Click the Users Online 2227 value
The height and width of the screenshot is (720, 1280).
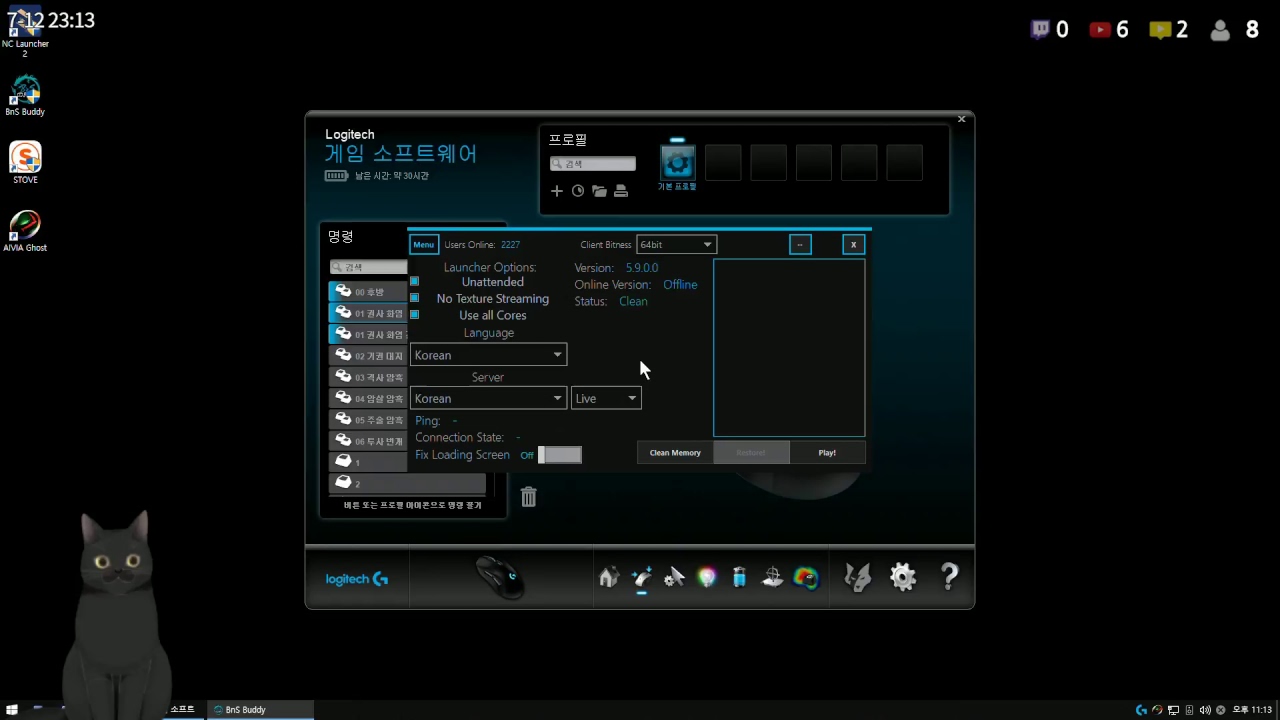click(x=510, y=245)
